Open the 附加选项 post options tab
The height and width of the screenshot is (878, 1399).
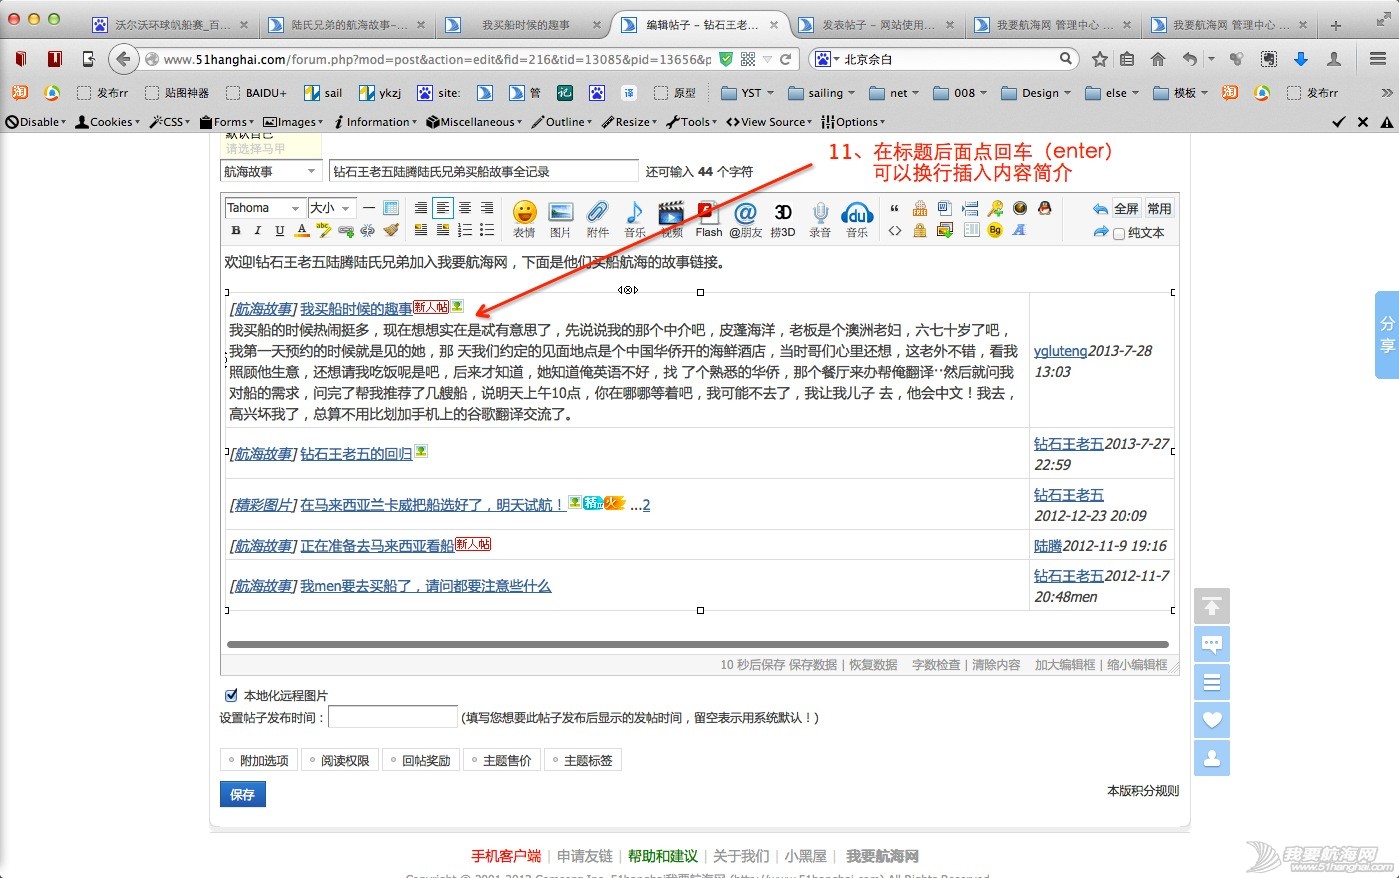[x=260, y=760]
